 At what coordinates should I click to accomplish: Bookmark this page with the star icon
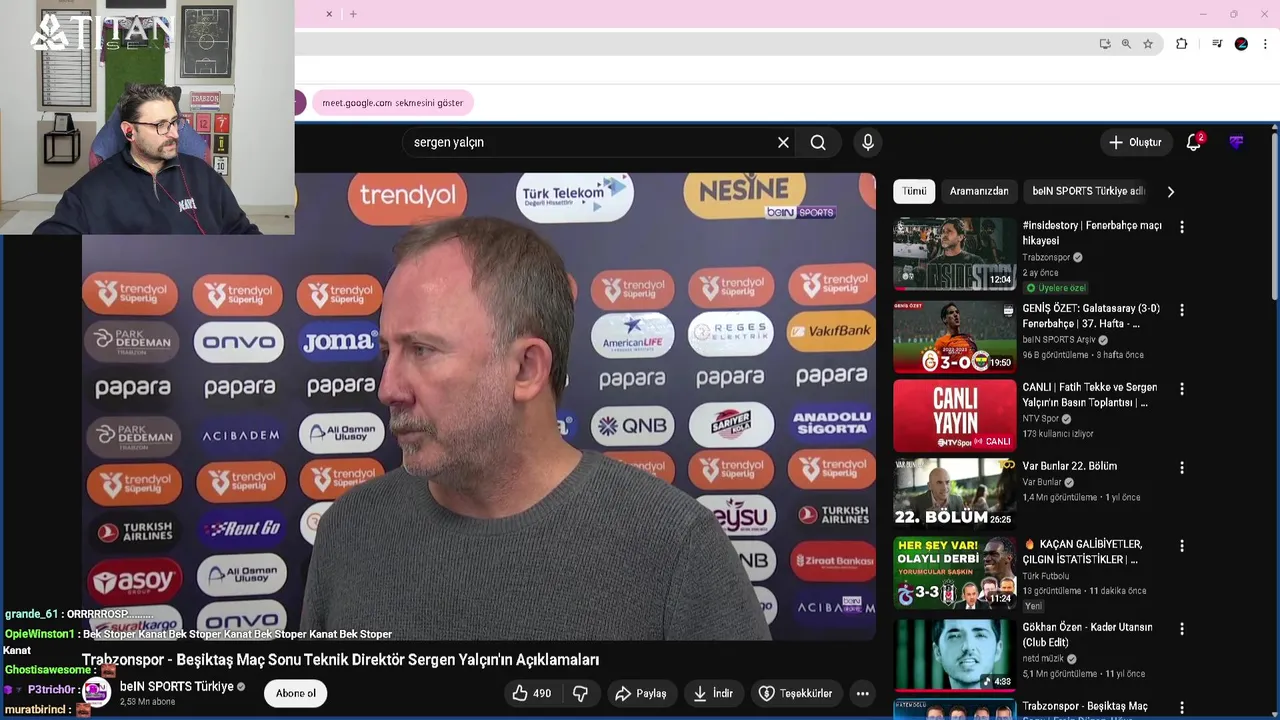(x=1148, y=44)
